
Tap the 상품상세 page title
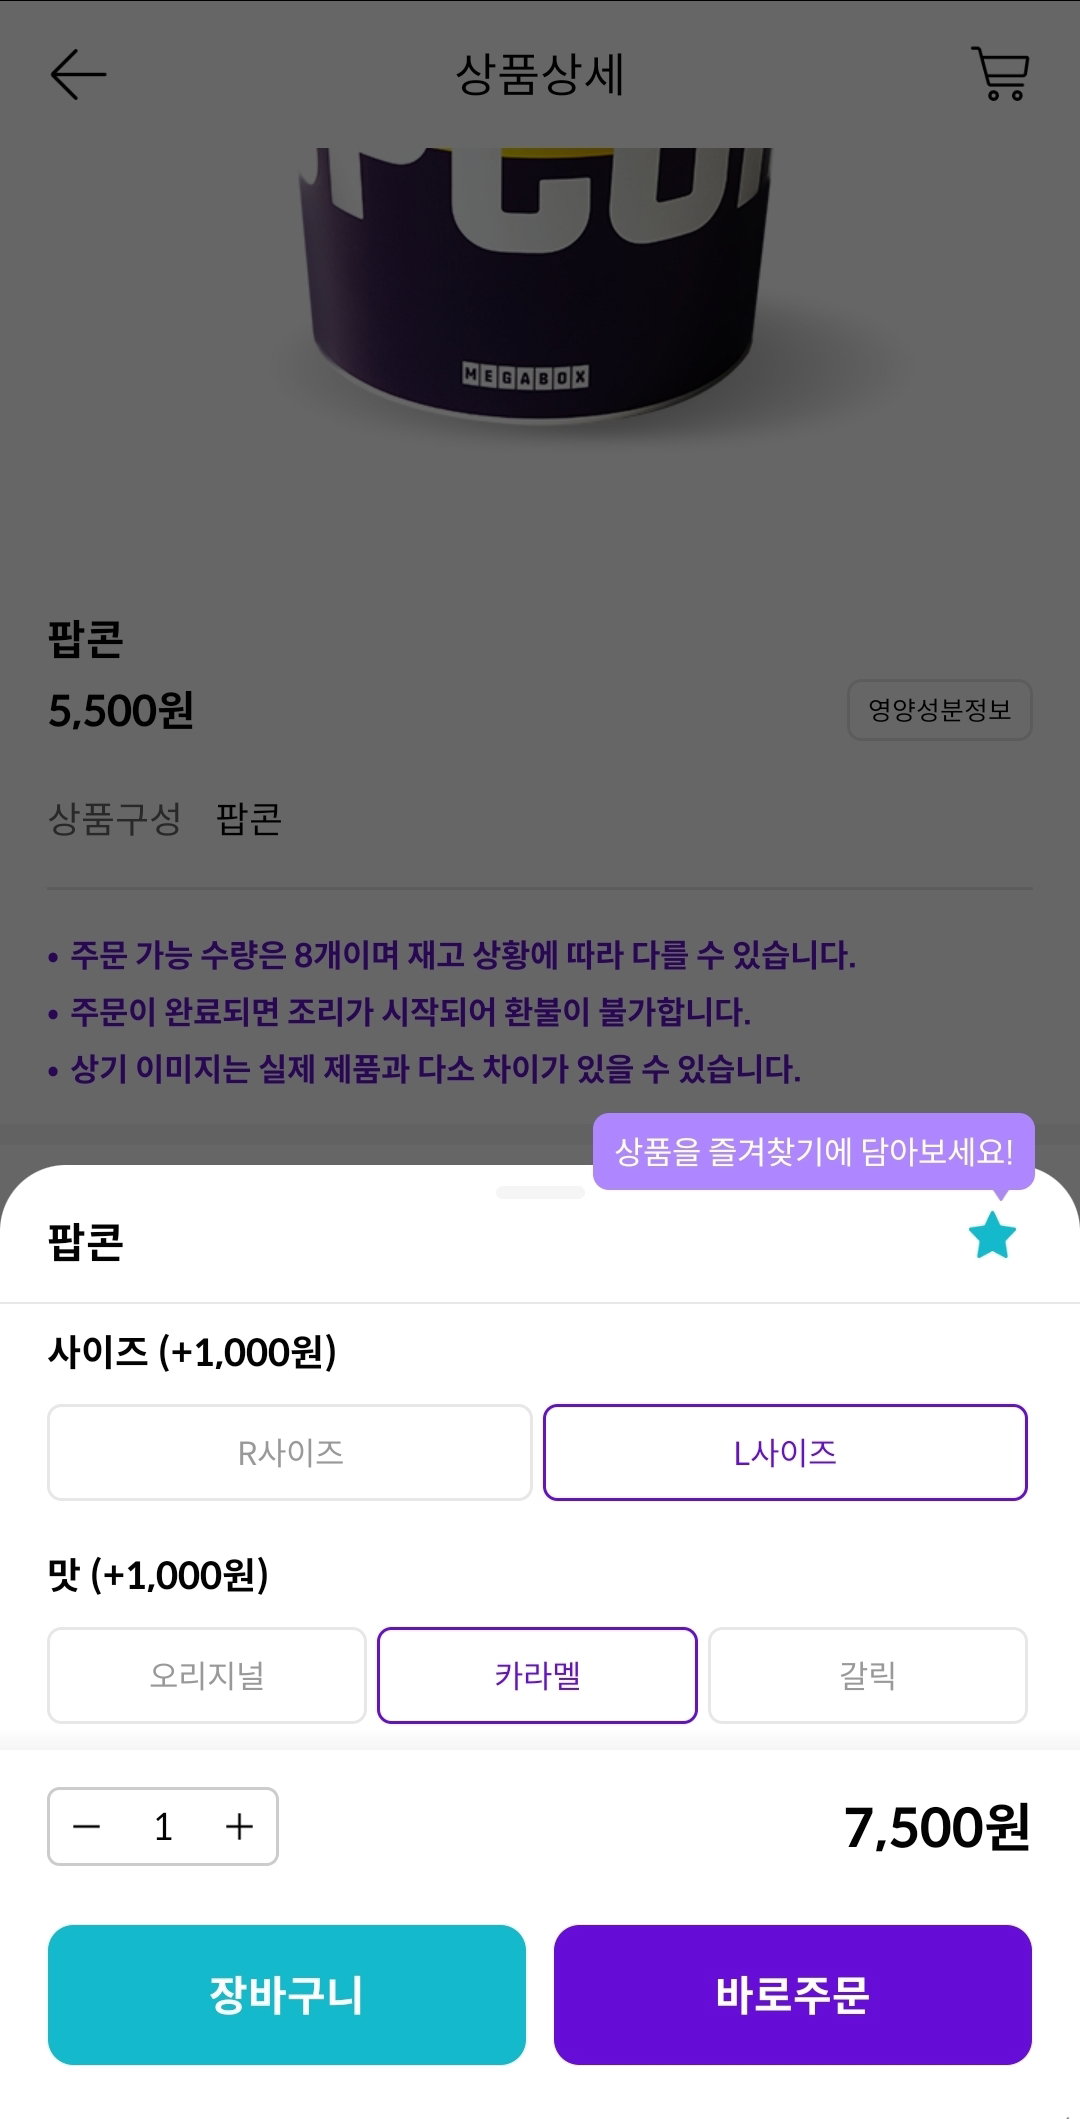(540, 75)
